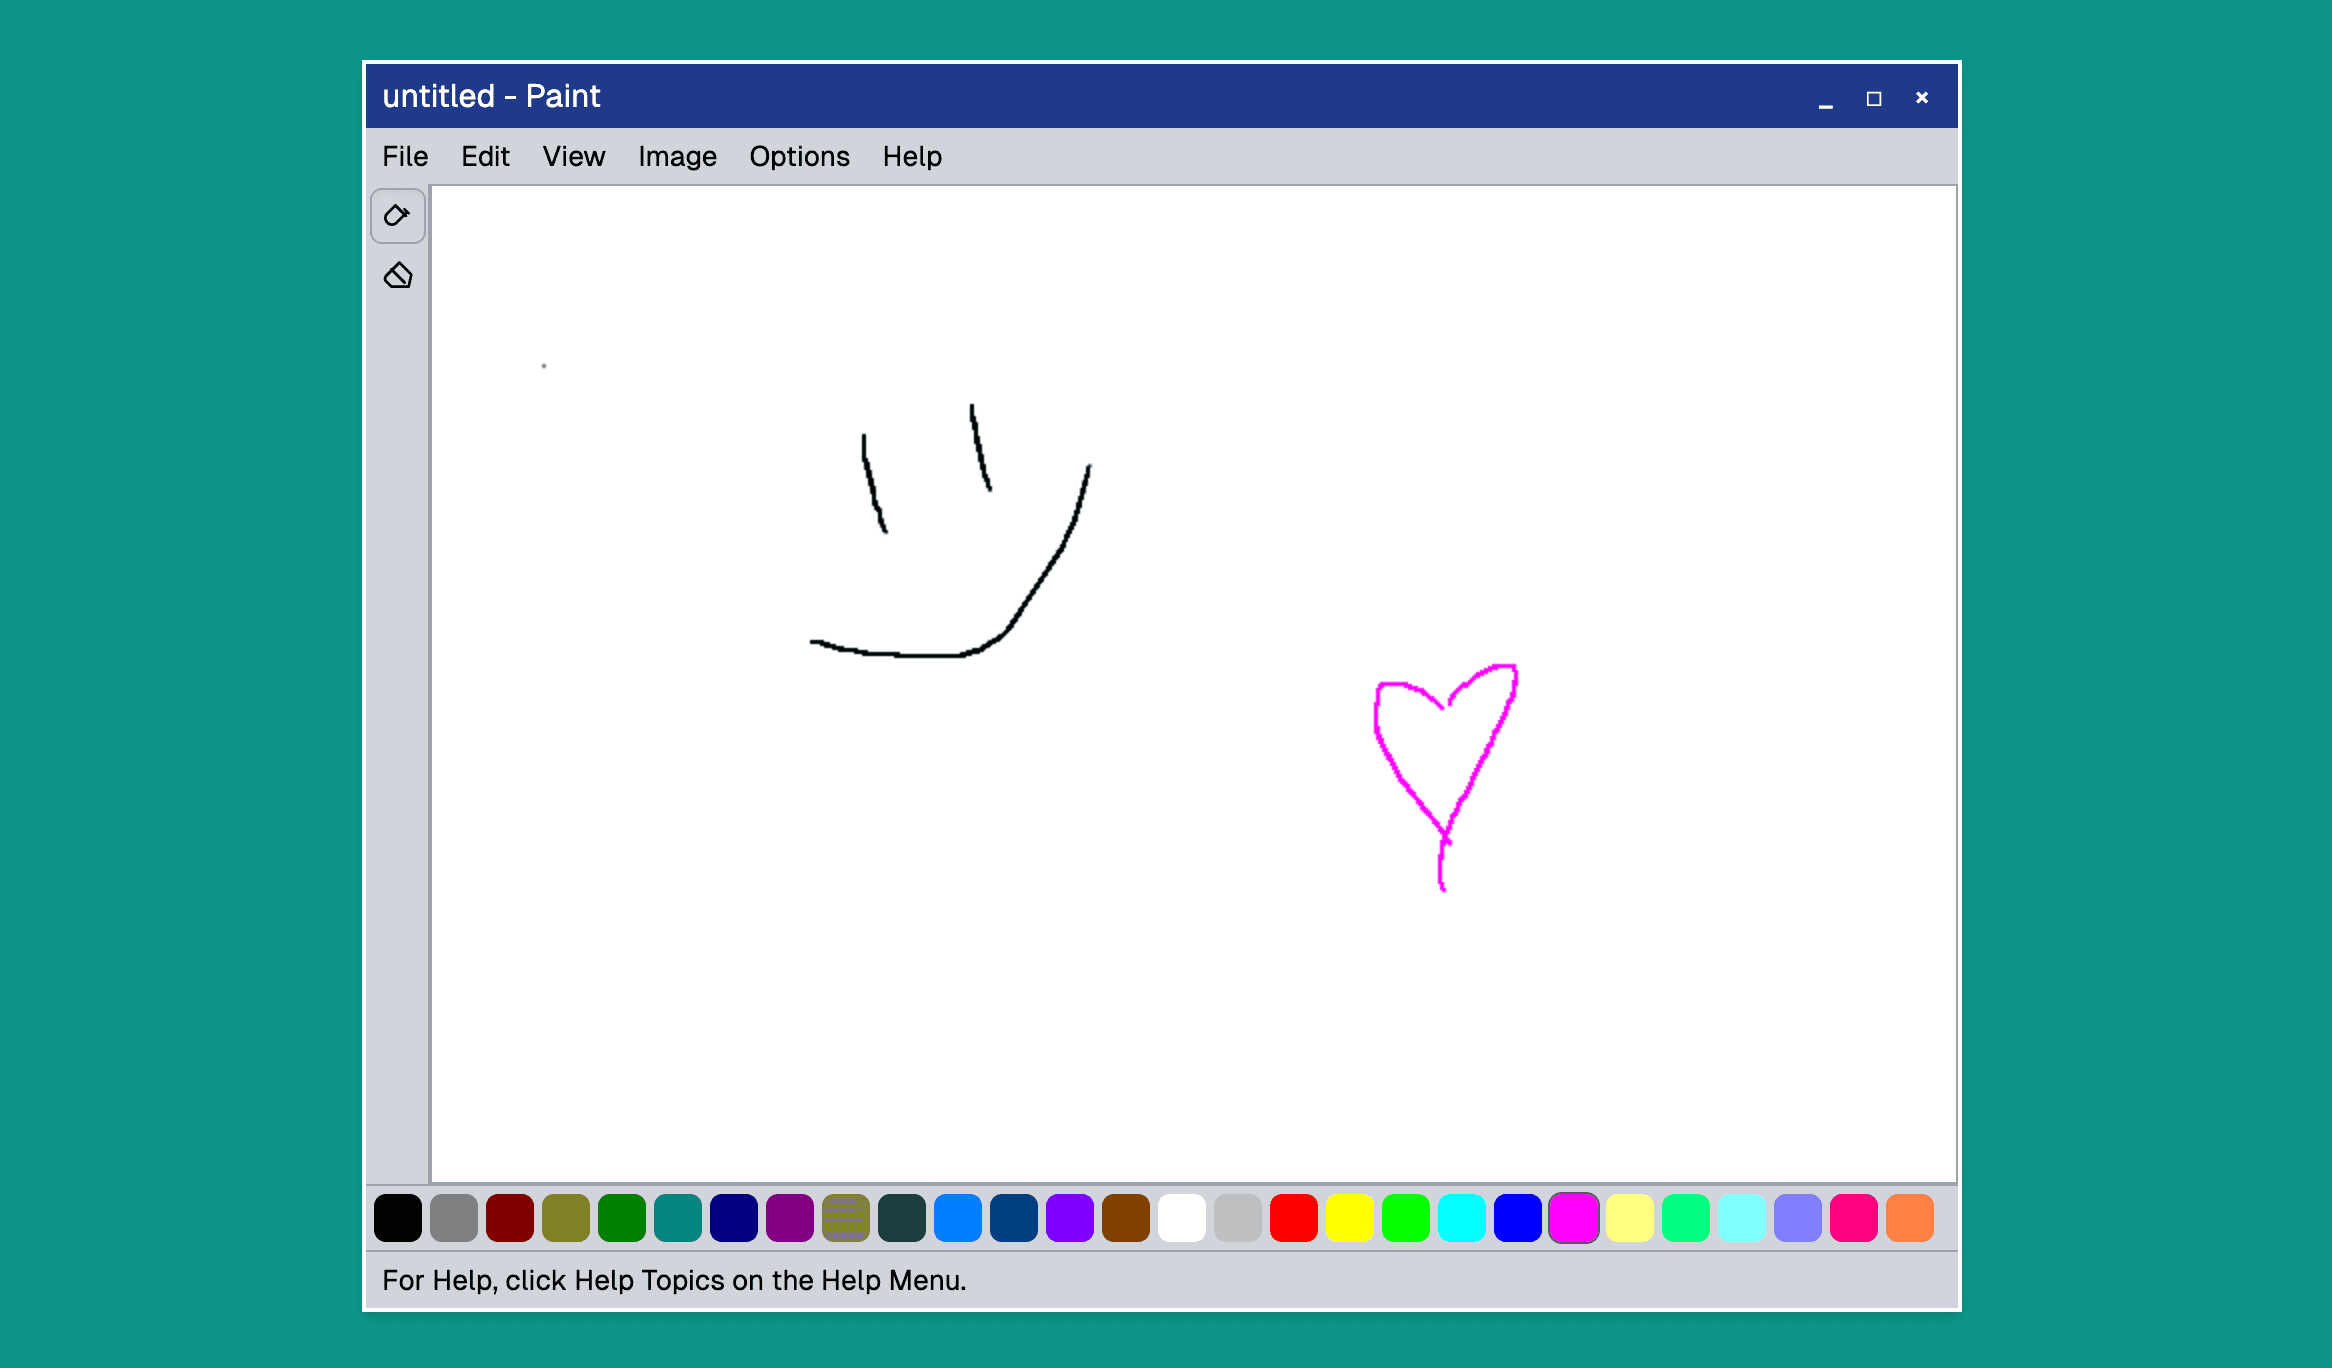Screen dimensions: 2332x1368
Task: Open the Help menu
Action: pos(911,156)
